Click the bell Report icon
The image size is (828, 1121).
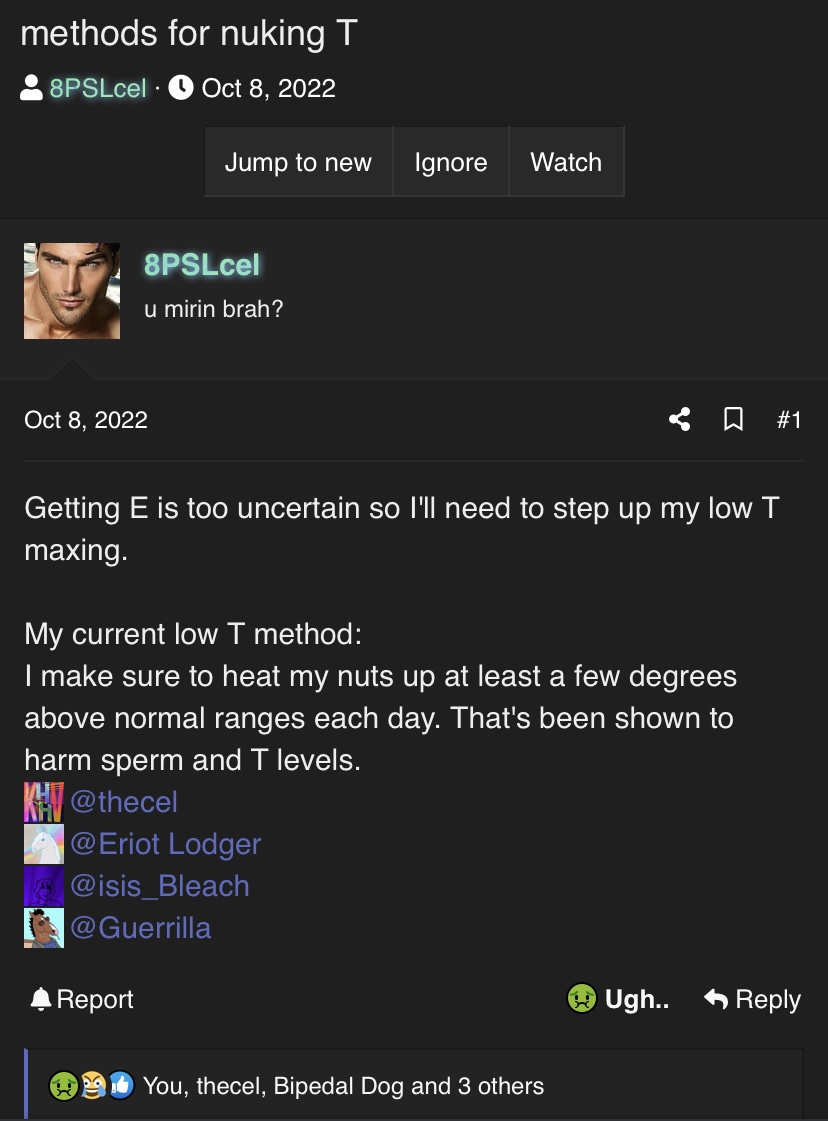click(41, 999)
